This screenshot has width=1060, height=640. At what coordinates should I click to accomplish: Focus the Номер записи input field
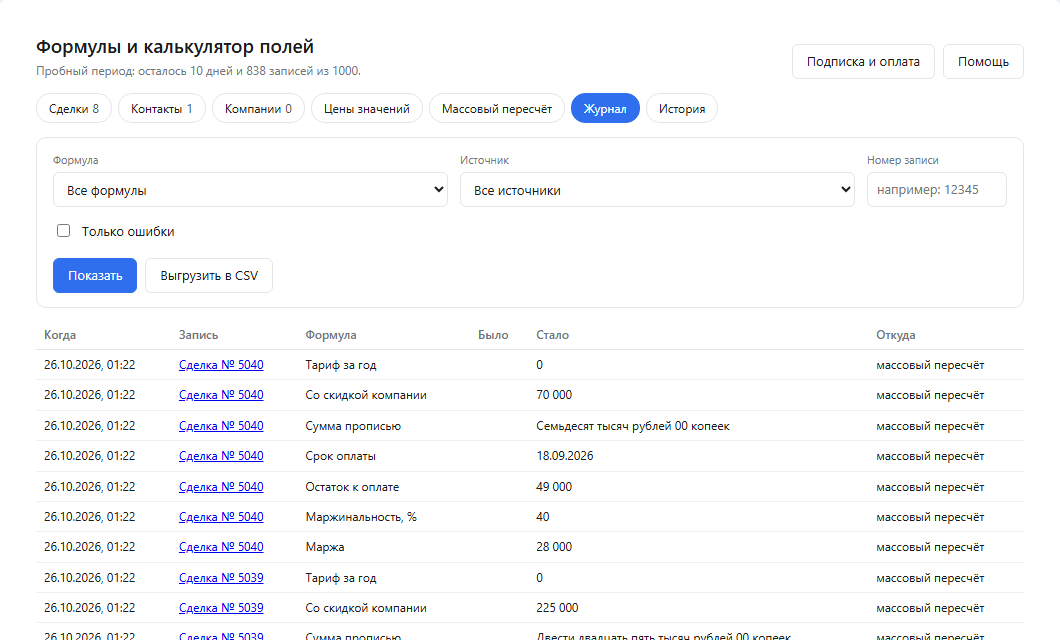(936, 190)
